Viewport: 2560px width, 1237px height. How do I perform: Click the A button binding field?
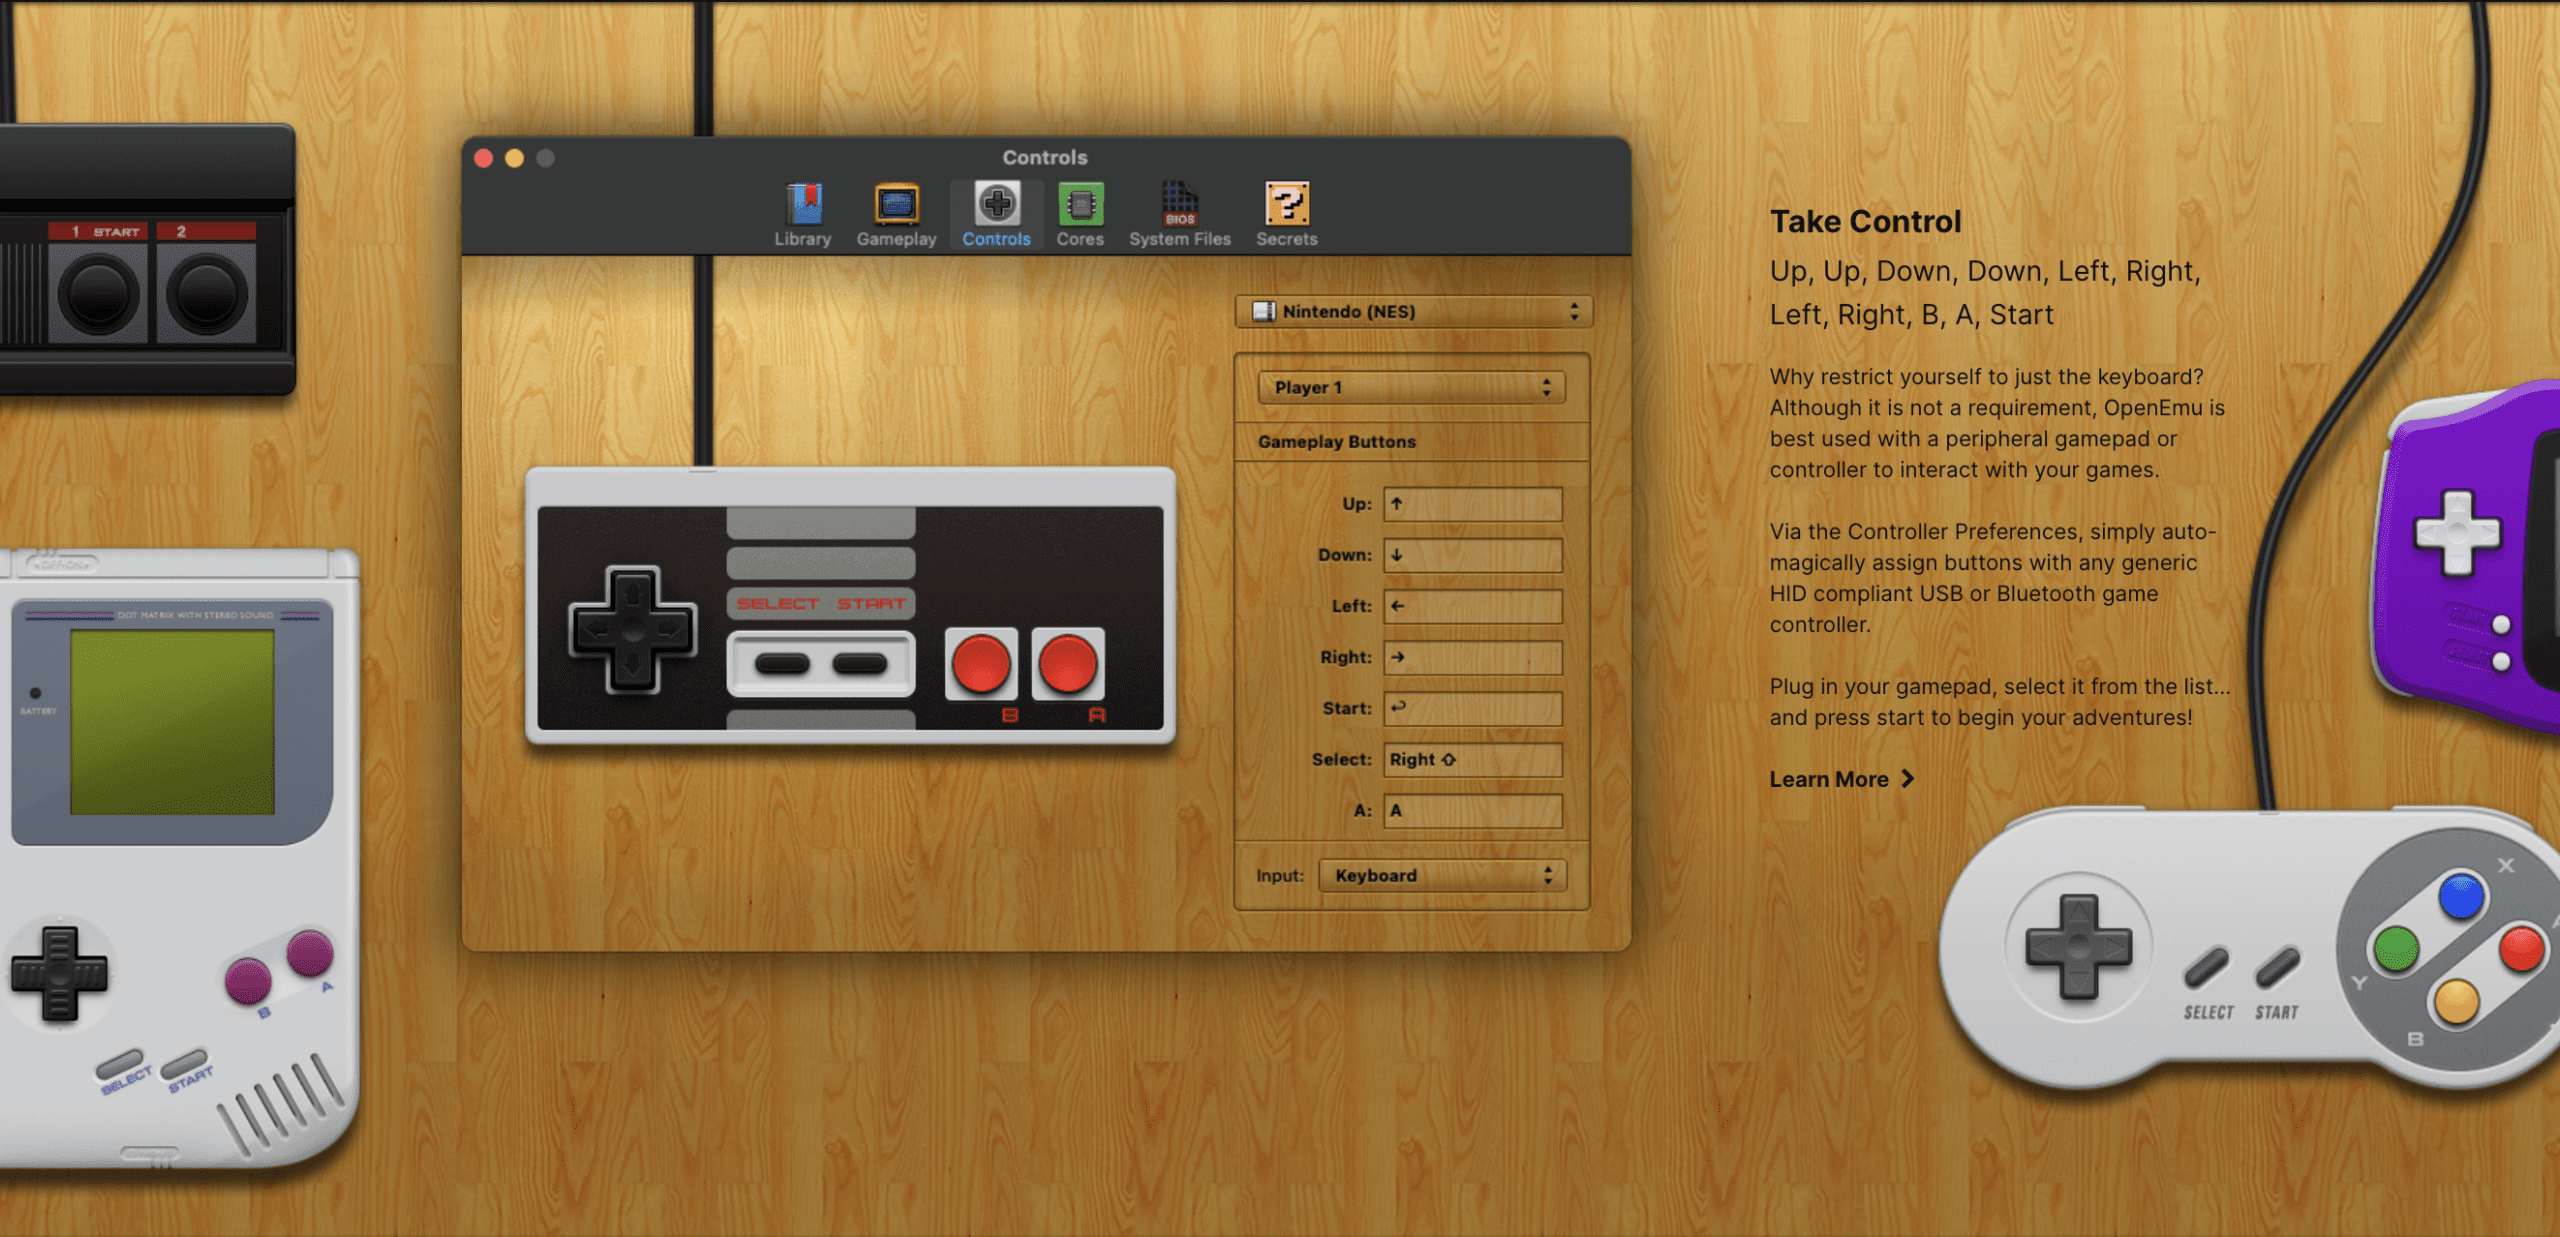pyautogui.click(x=1472, y=811)
